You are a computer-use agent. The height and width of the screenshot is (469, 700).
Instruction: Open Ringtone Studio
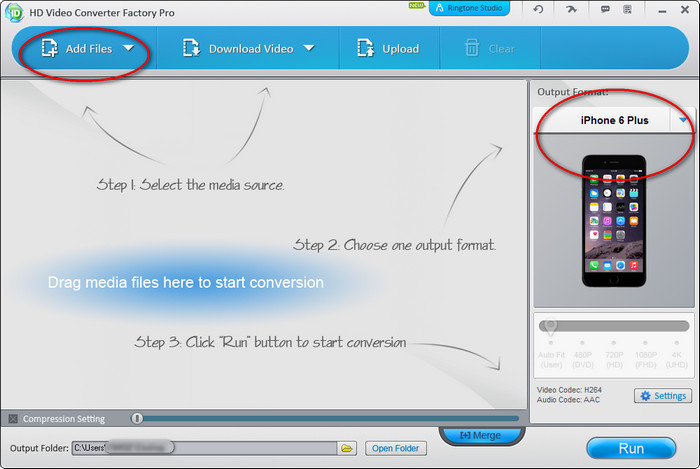click(469, 8)
